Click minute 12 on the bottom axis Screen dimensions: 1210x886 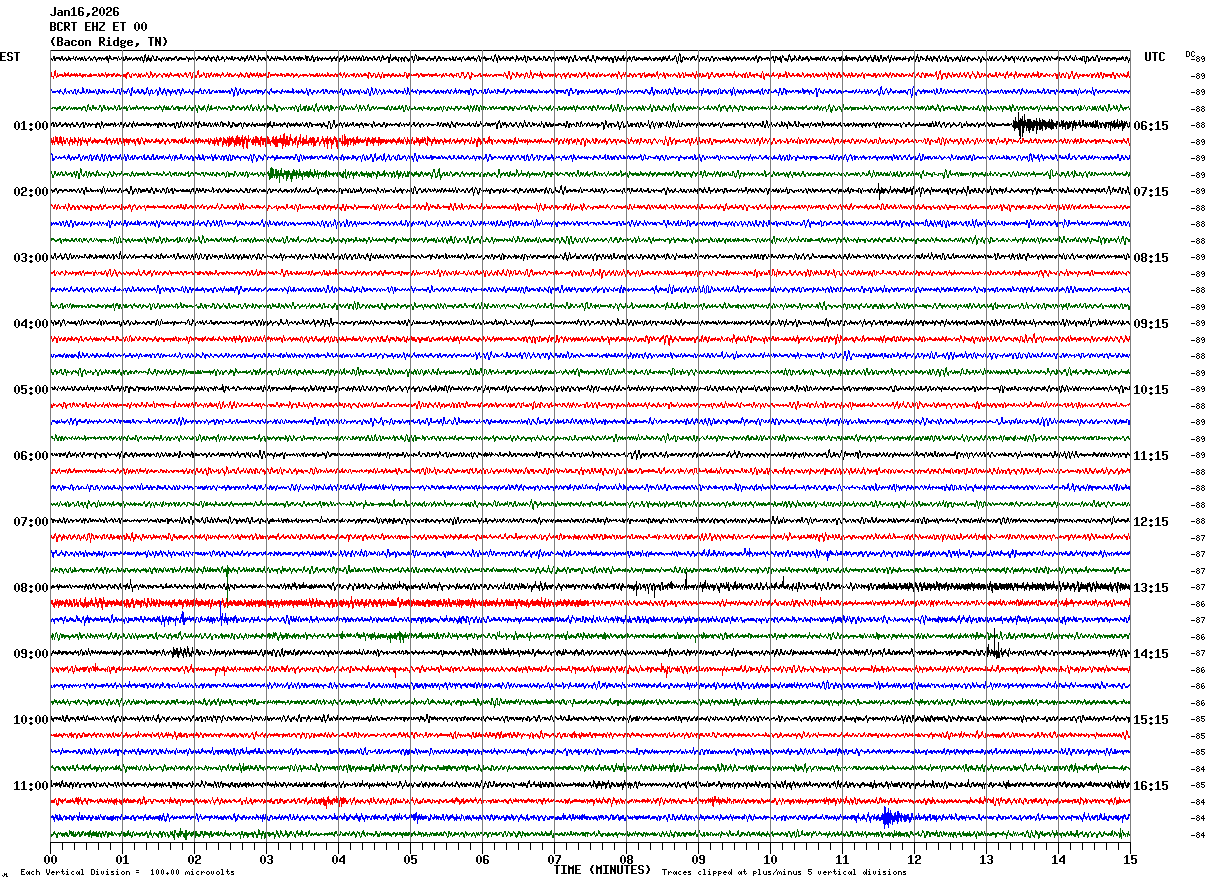tap(914, 859)
